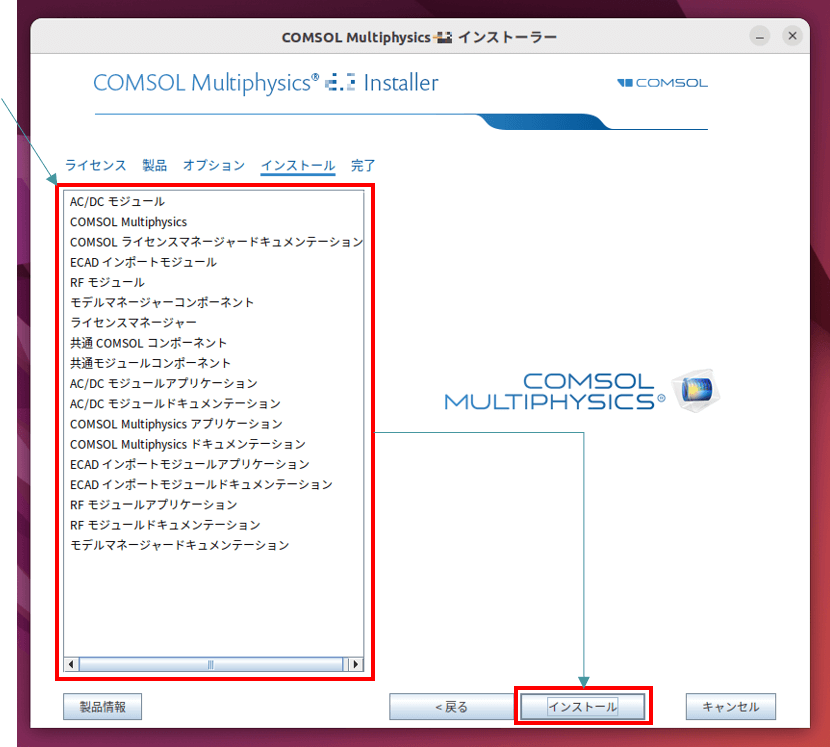Switch to the ライセンス tab
Screen dimensions: 830x747
tap(95, 165)
